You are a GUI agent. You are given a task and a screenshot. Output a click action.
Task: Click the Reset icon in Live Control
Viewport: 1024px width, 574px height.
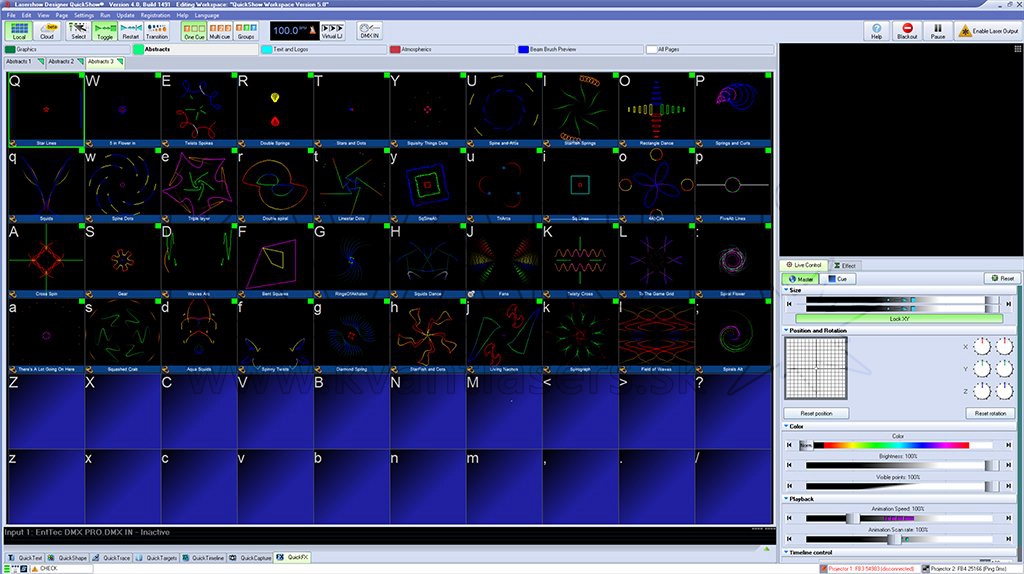pyautogui.click(x=1002, y=278)
